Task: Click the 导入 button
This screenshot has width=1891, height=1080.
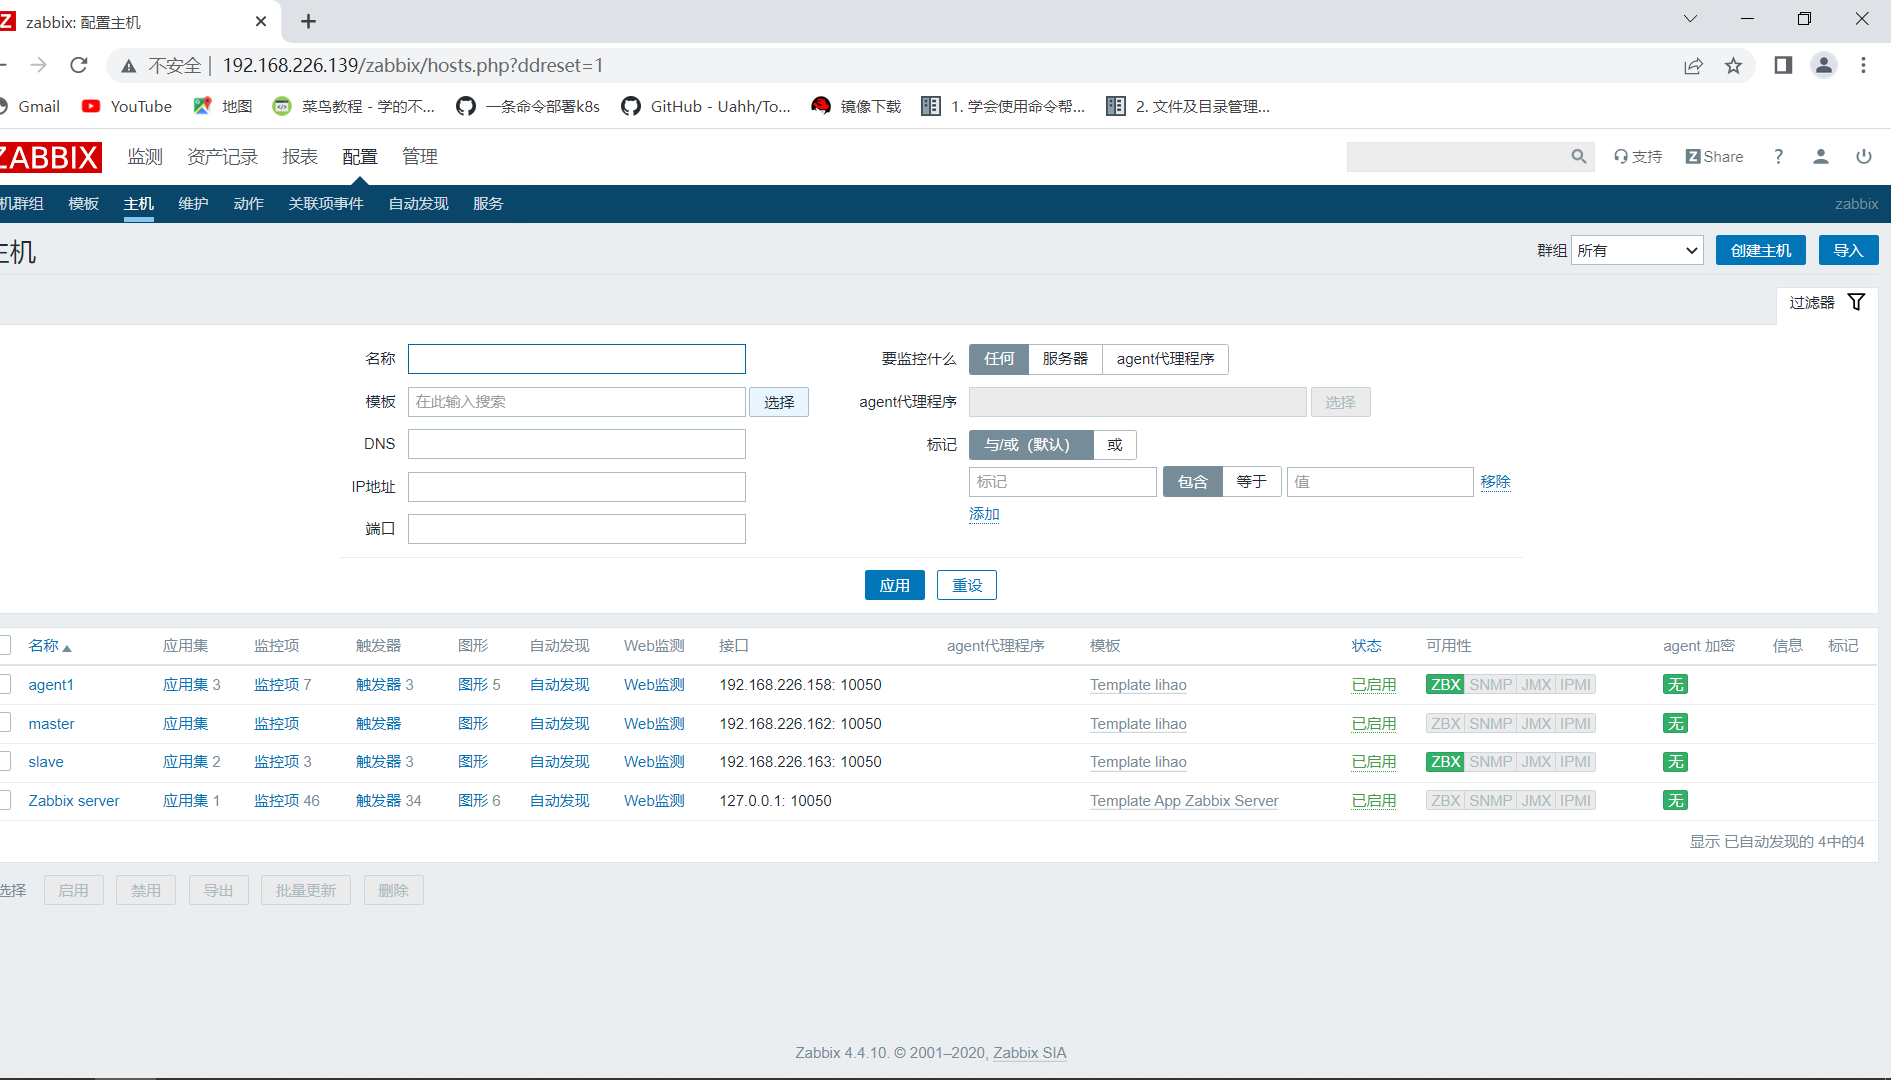Action: point(1848,250)
